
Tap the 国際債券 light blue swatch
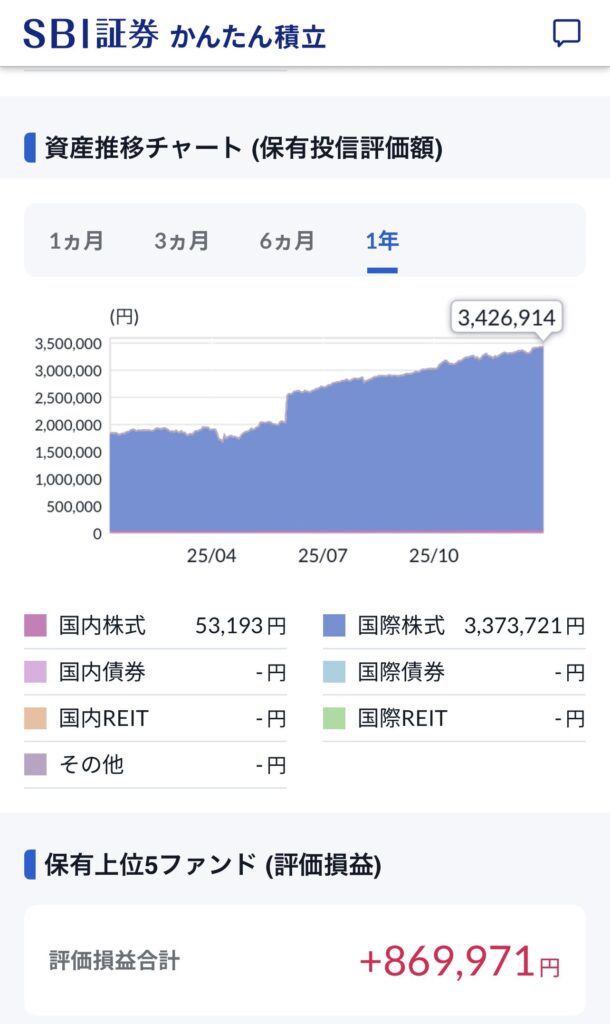click(335, 673)
